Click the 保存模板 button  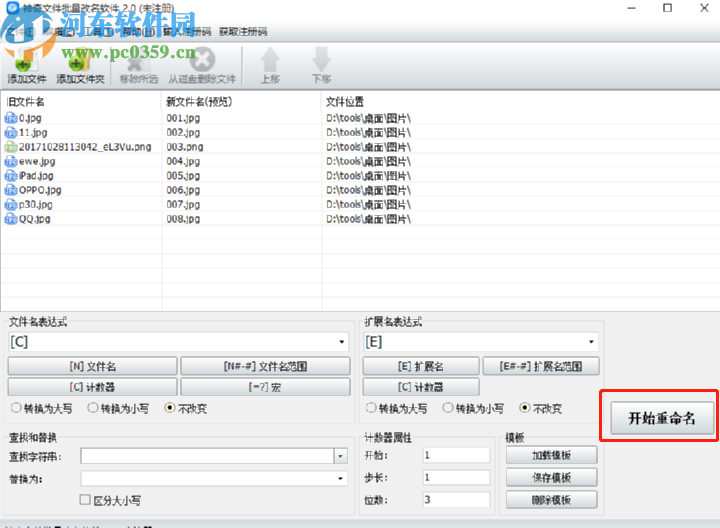pyautogui.click(x=551, y=477)
